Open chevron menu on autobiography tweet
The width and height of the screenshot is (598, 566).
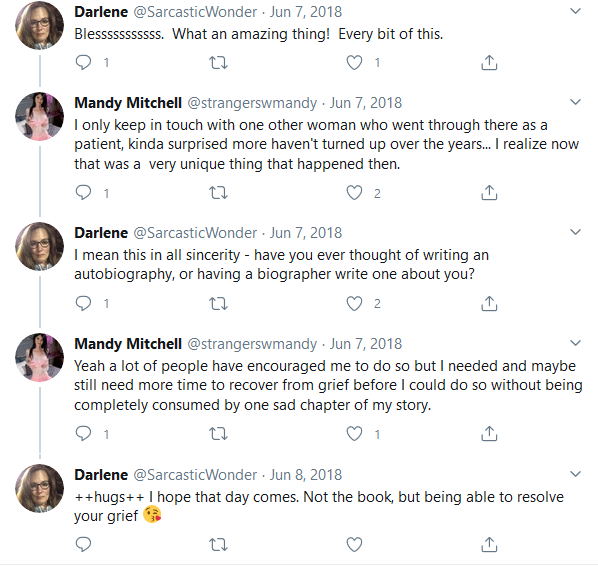575,232
